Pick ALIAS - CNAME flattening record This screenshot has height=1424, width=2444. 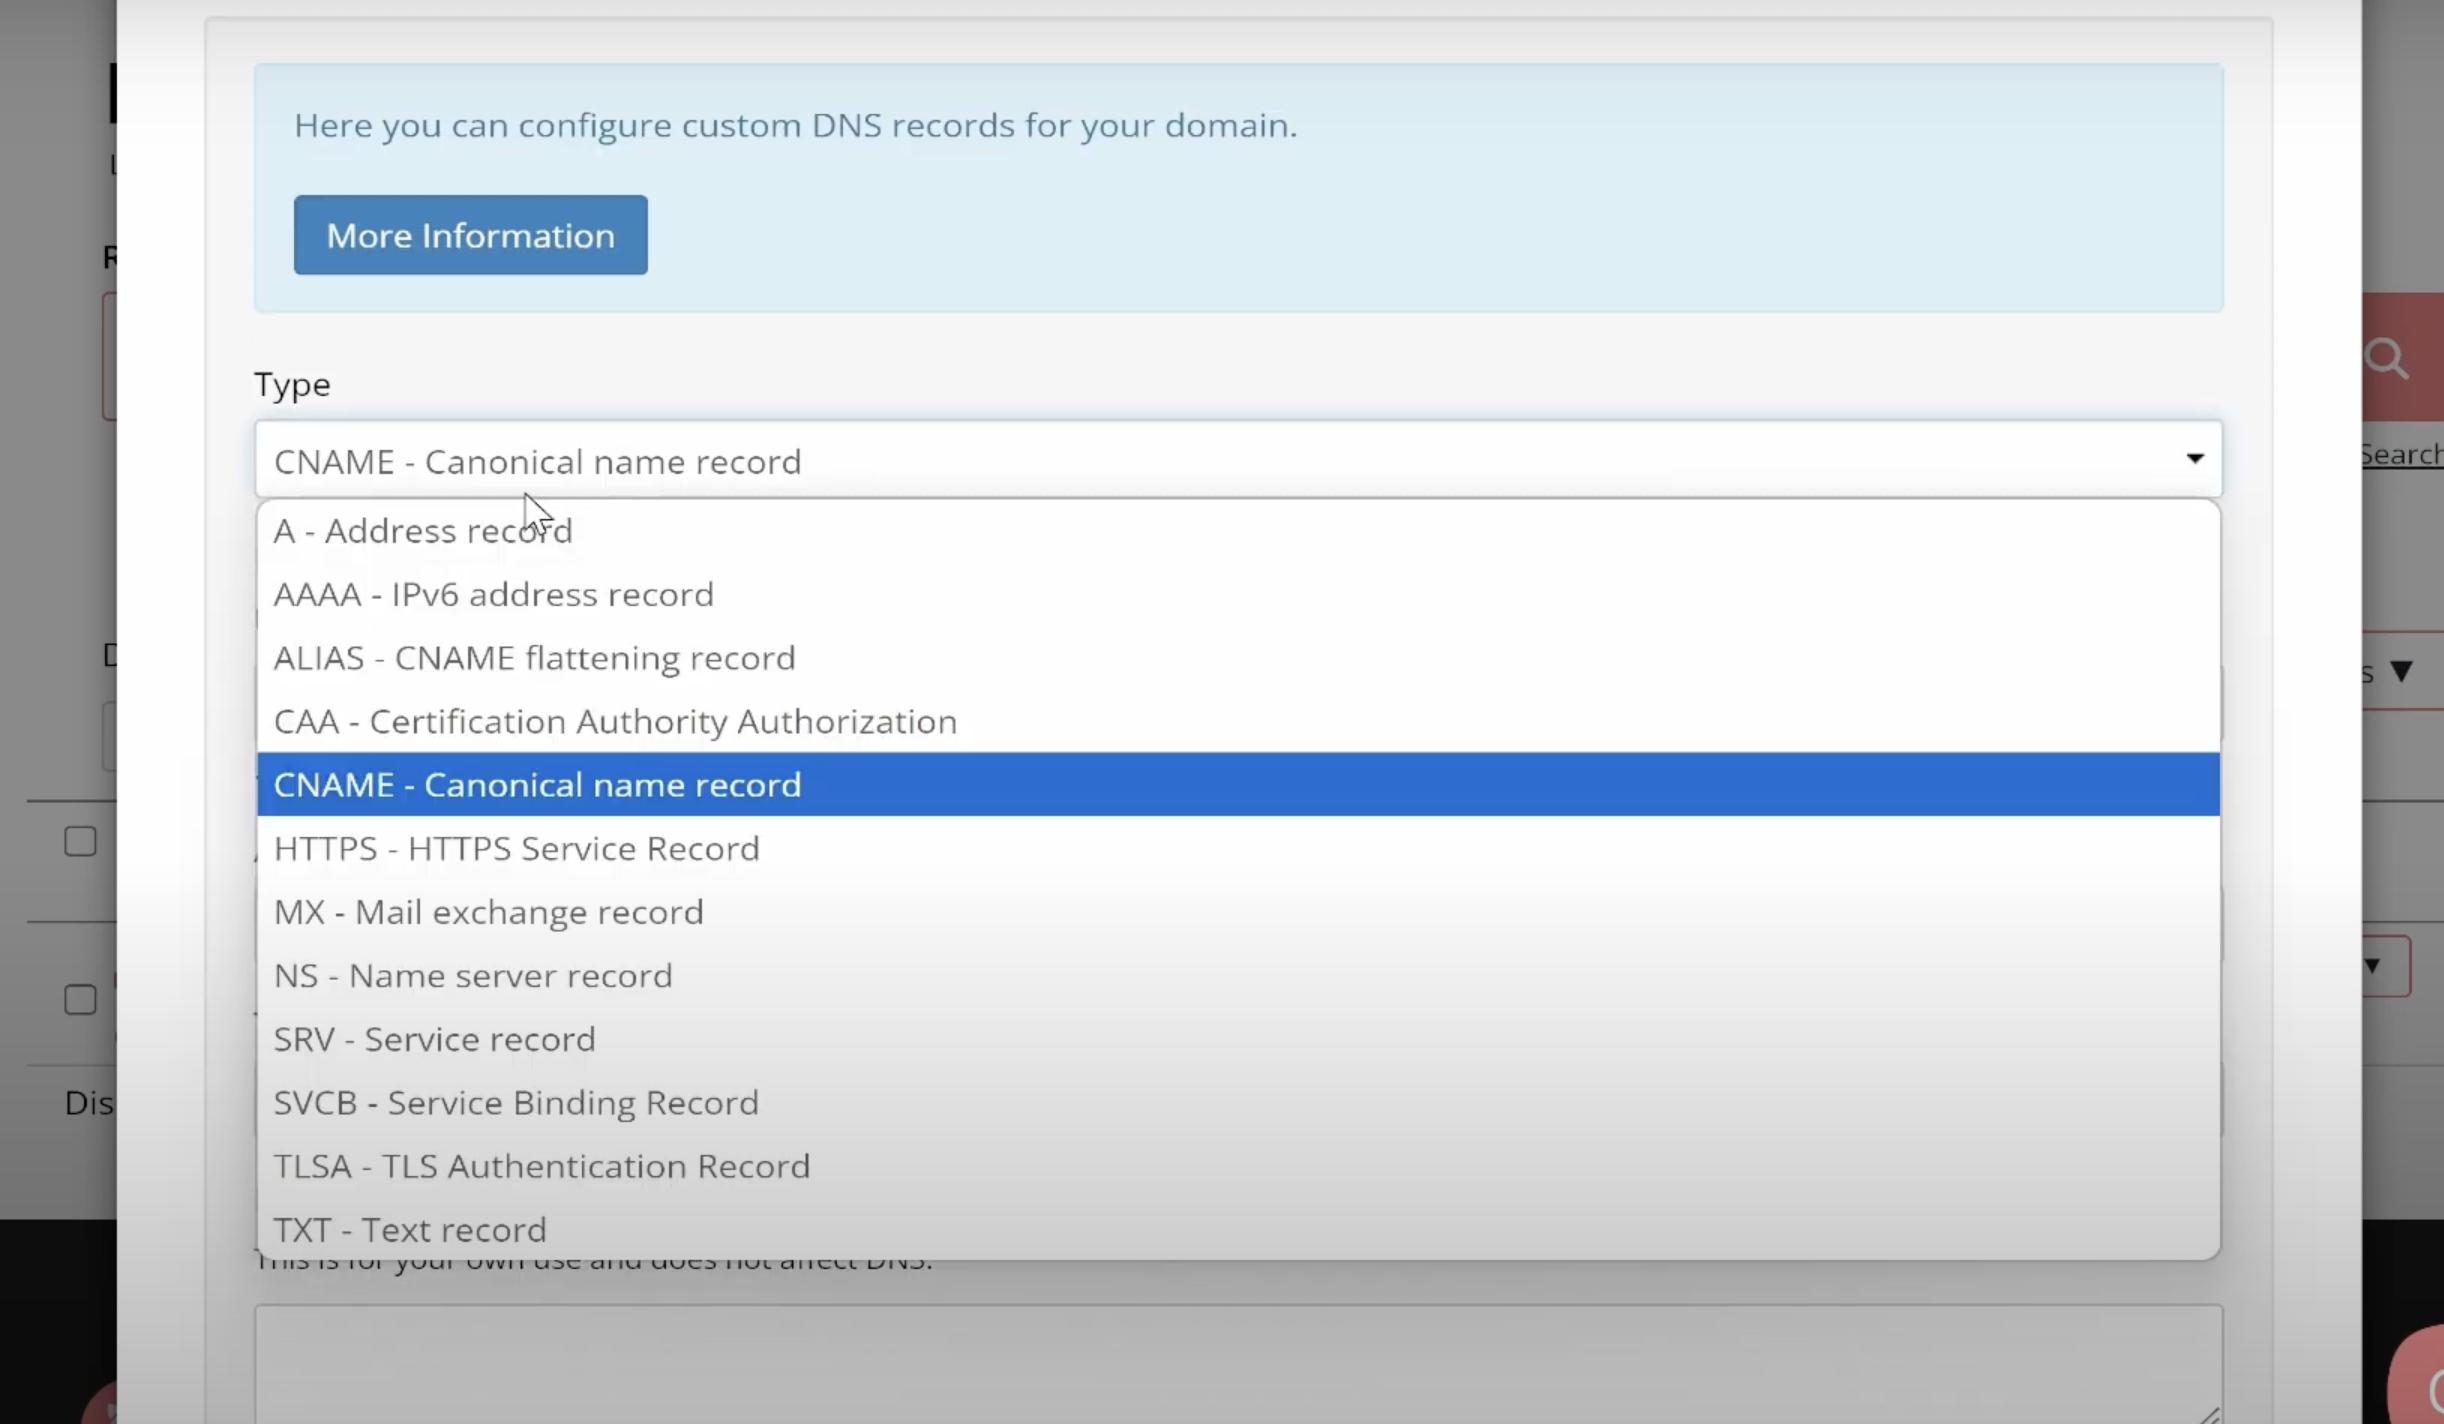point(534,658)
